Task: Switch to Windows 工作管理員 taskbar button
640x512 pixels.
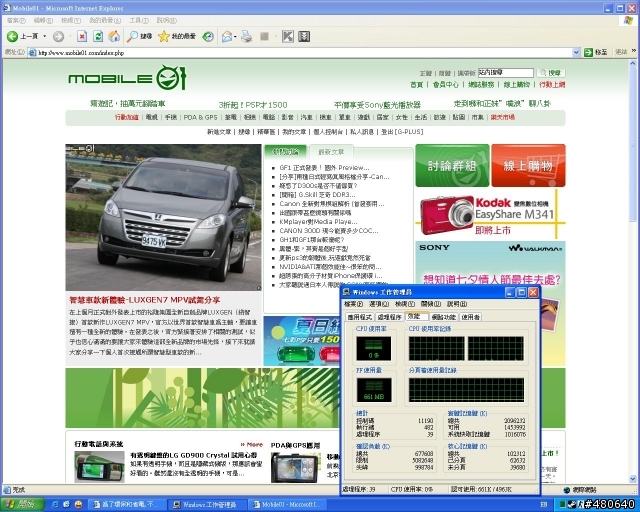Action: click(x=208, y=505)
